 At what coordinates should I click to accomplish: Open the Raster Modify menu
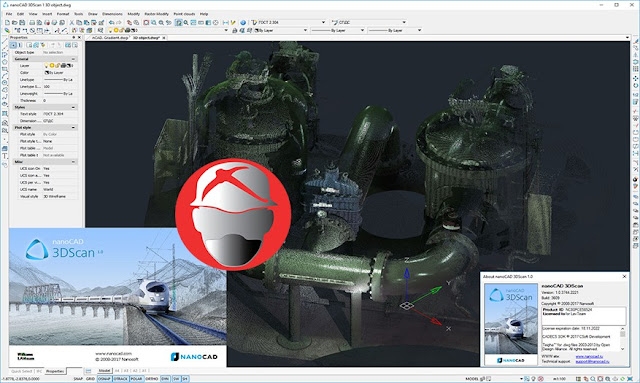click(x=156, y=14)
